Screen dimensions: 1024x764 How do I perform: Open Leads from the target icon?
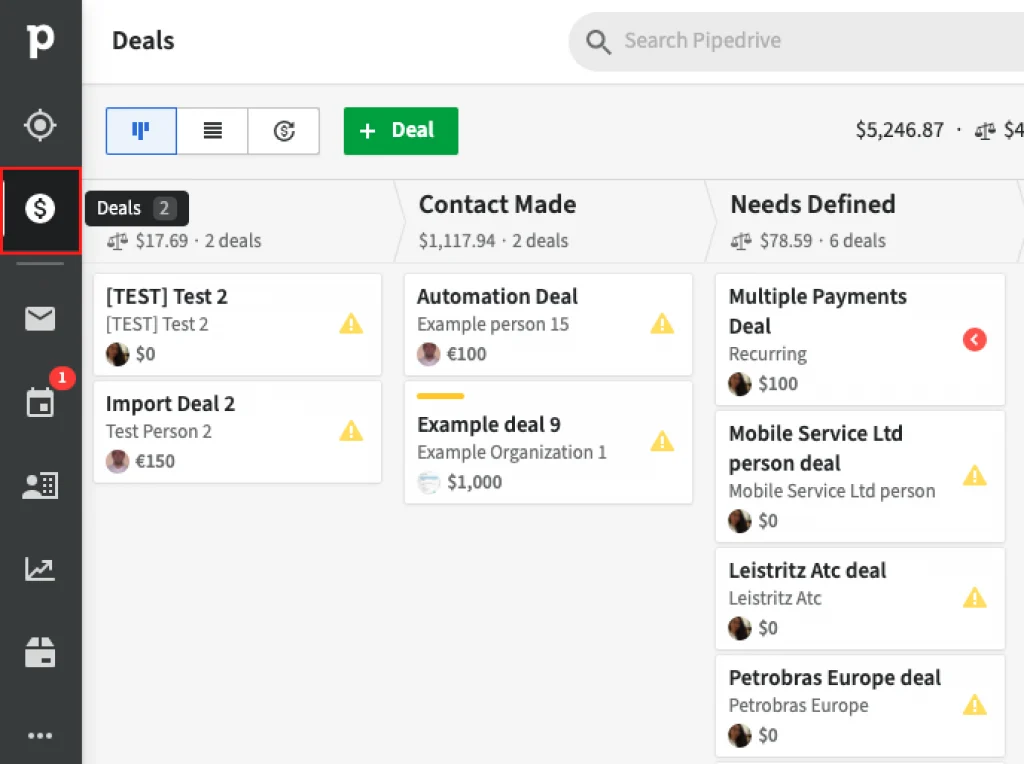point(40,125)
